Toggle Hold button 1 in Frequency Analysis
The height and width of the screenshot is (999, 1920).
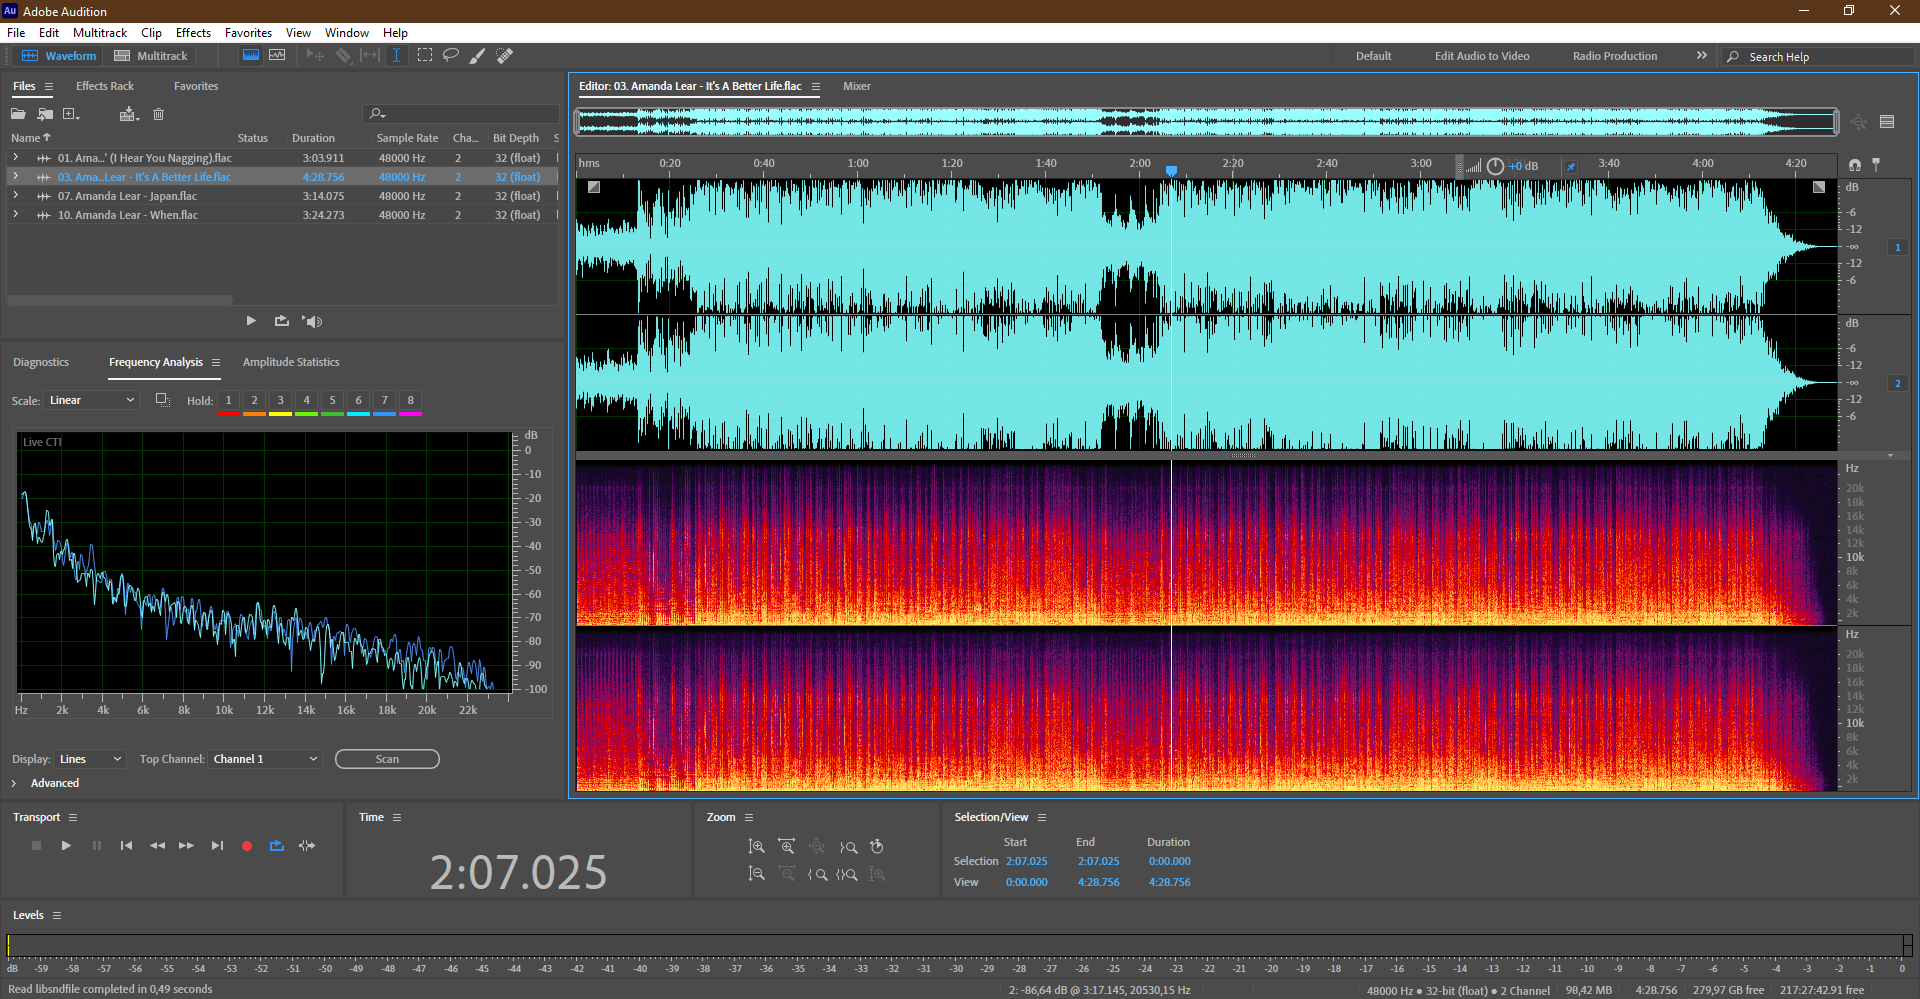click(x=228, y=400)
